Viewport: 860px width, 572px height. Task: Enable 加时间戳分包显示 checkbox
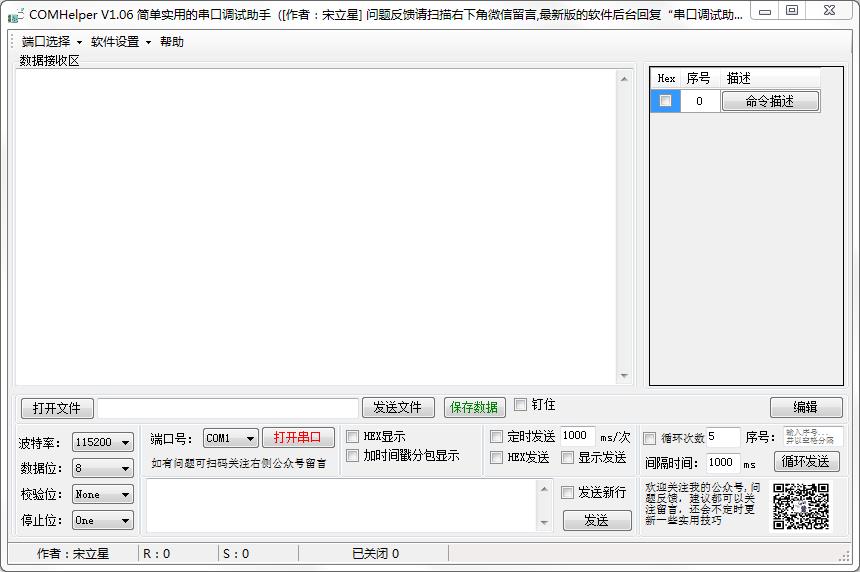(x=353, y=456)
